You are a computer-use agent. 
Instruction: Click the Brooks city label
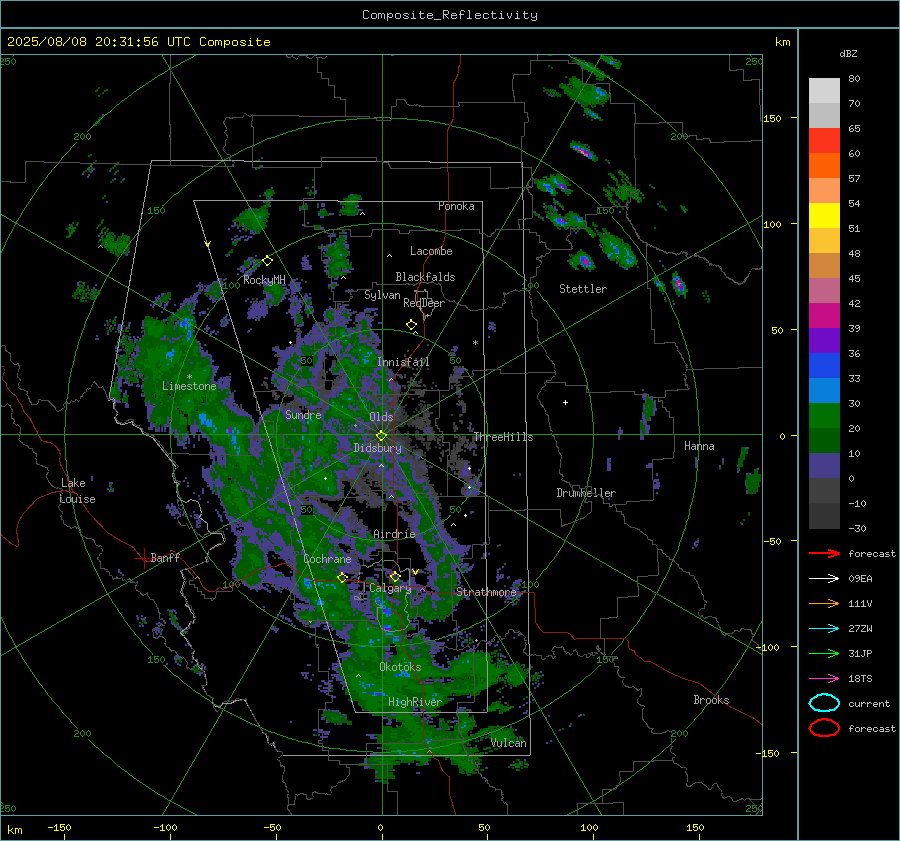[x=711, y=700]
